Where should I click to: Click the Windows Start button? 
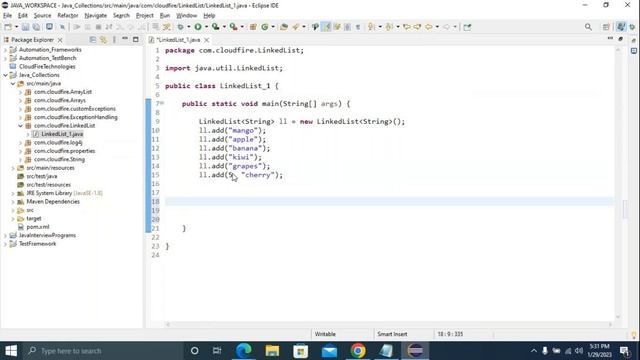click(x=11, y=351)
